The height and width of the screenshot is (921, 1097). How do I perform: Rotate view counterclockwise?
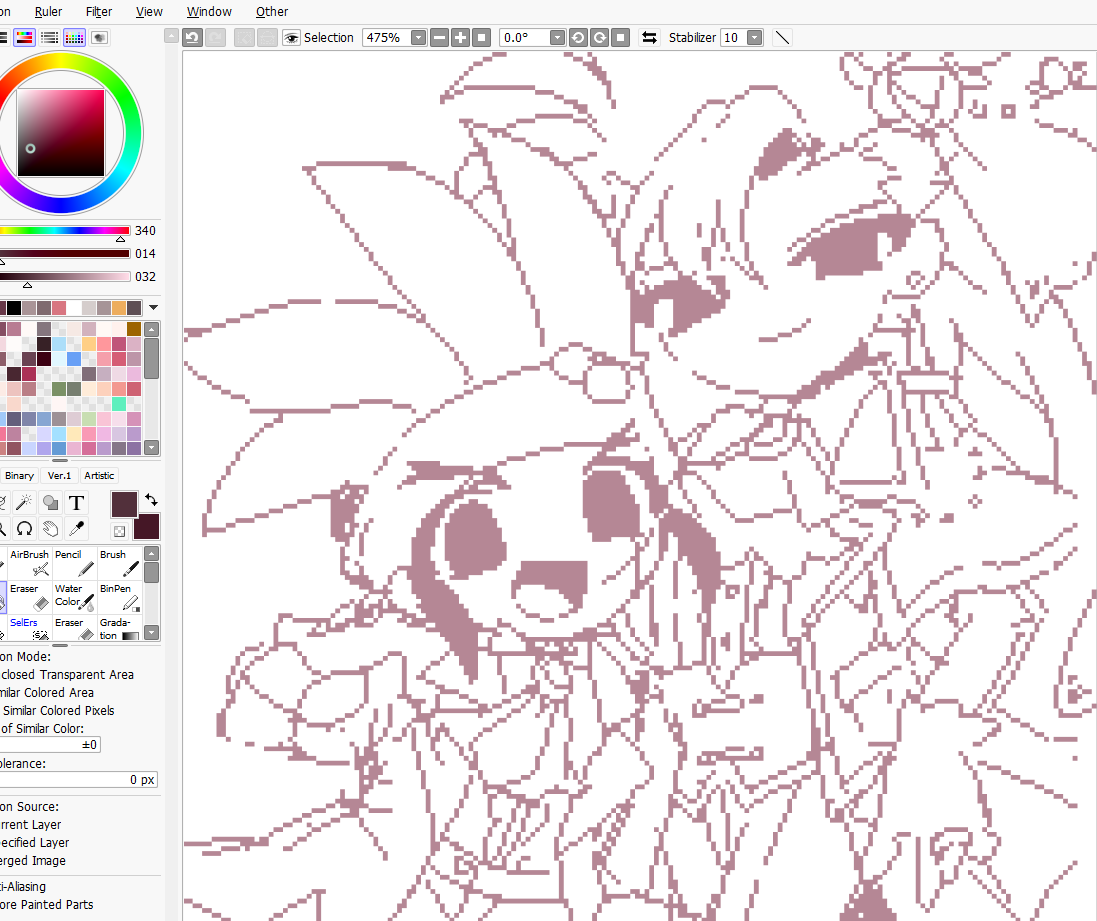[x=578, y=37]
